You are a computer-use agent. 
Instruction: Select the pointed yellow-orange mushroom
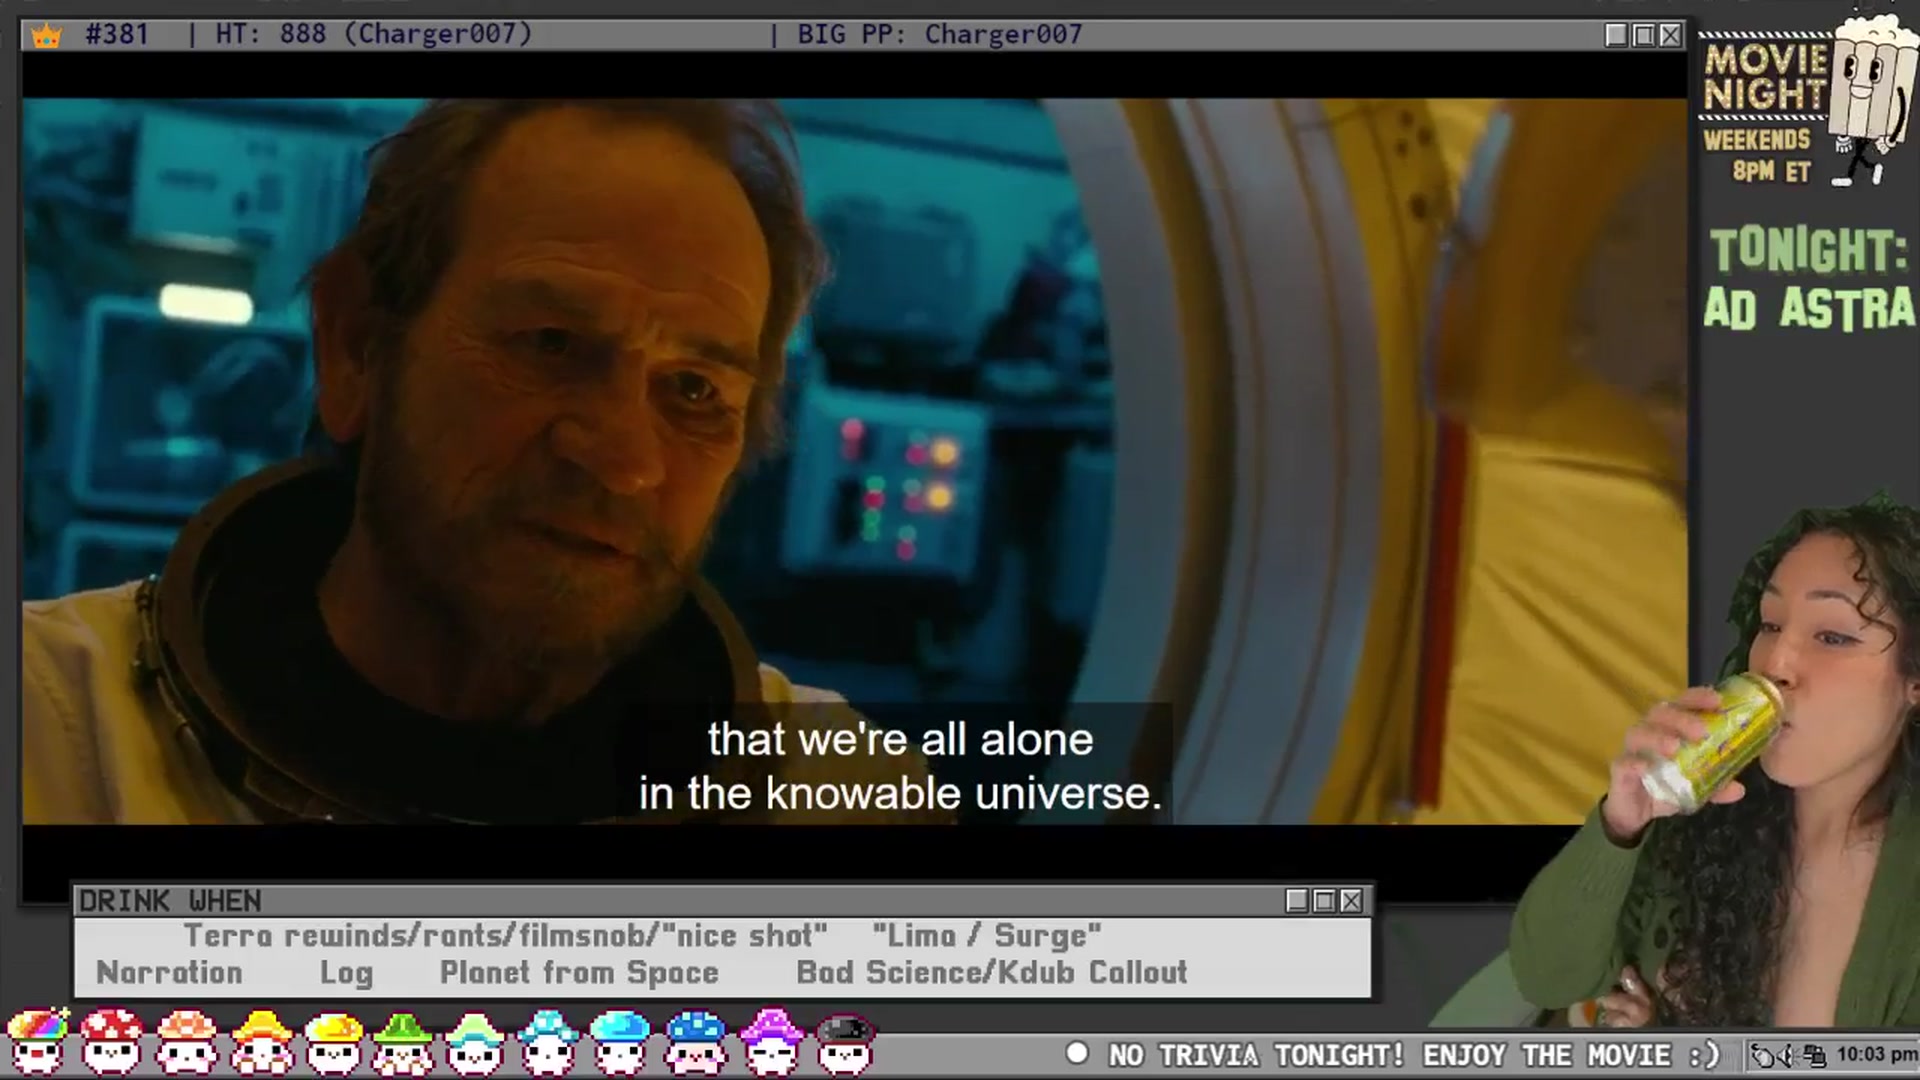[261, 1041]
